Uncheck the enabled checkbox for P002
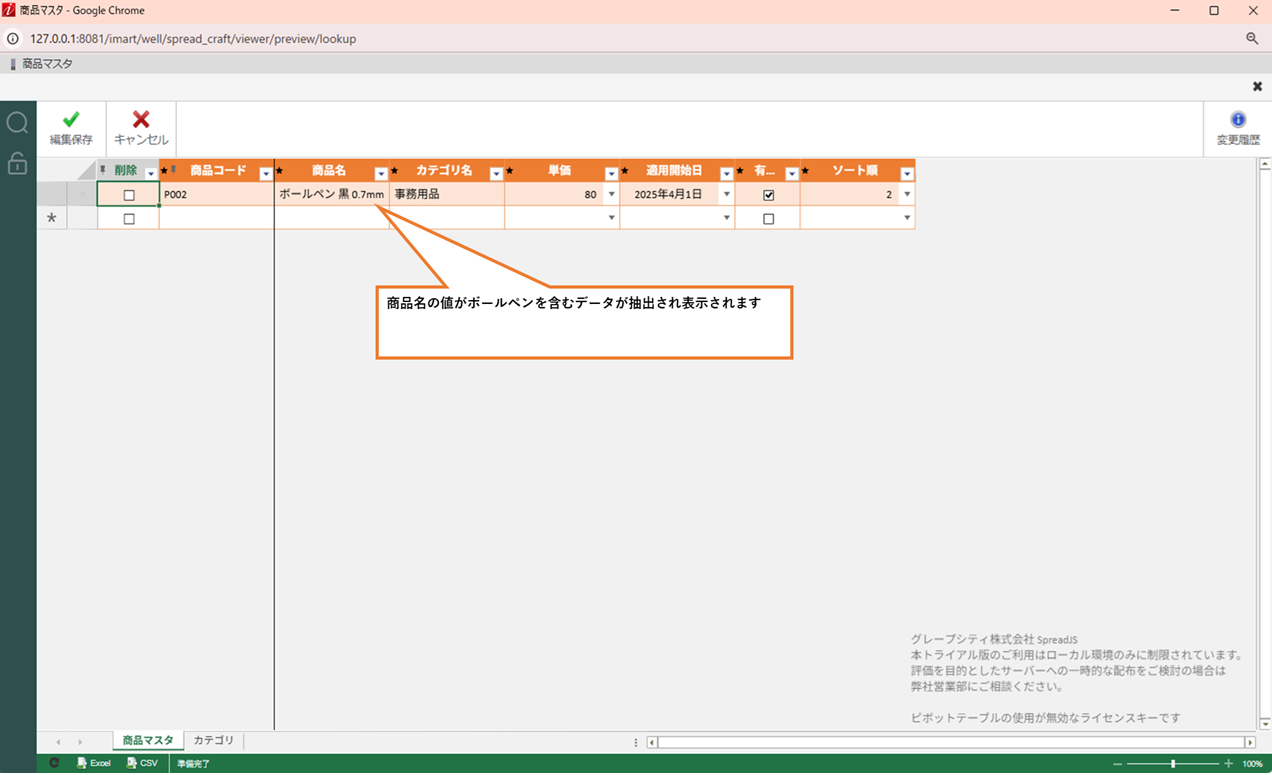Viewport: 1272px width, 775px height. click(x=768, y=195)
